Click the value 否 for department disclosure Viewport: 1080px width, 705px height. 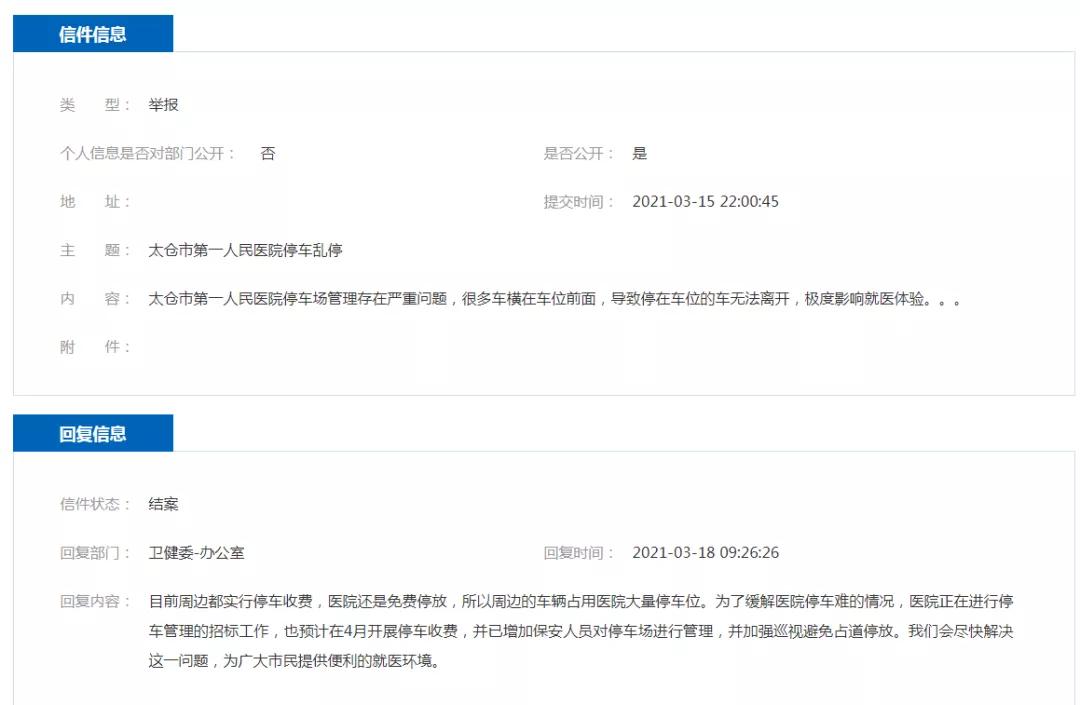[268, 153]
